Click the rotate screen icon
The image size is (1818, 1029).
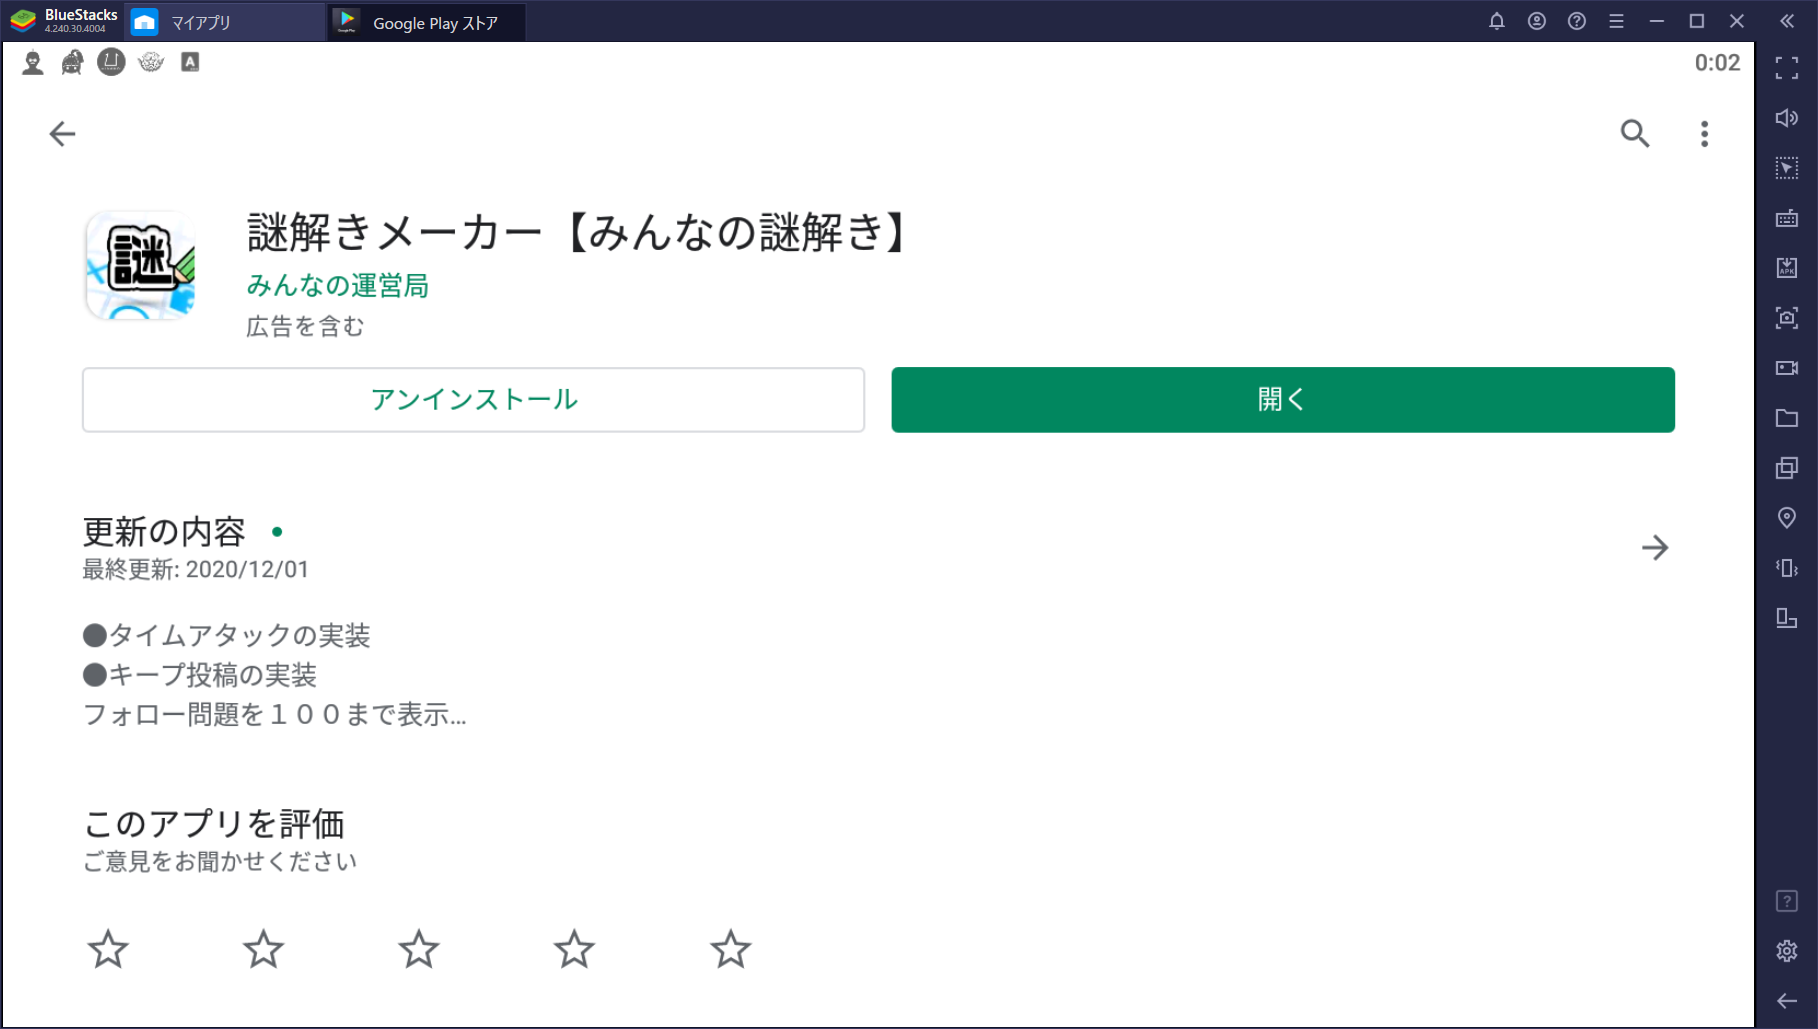coord(1787,618)
